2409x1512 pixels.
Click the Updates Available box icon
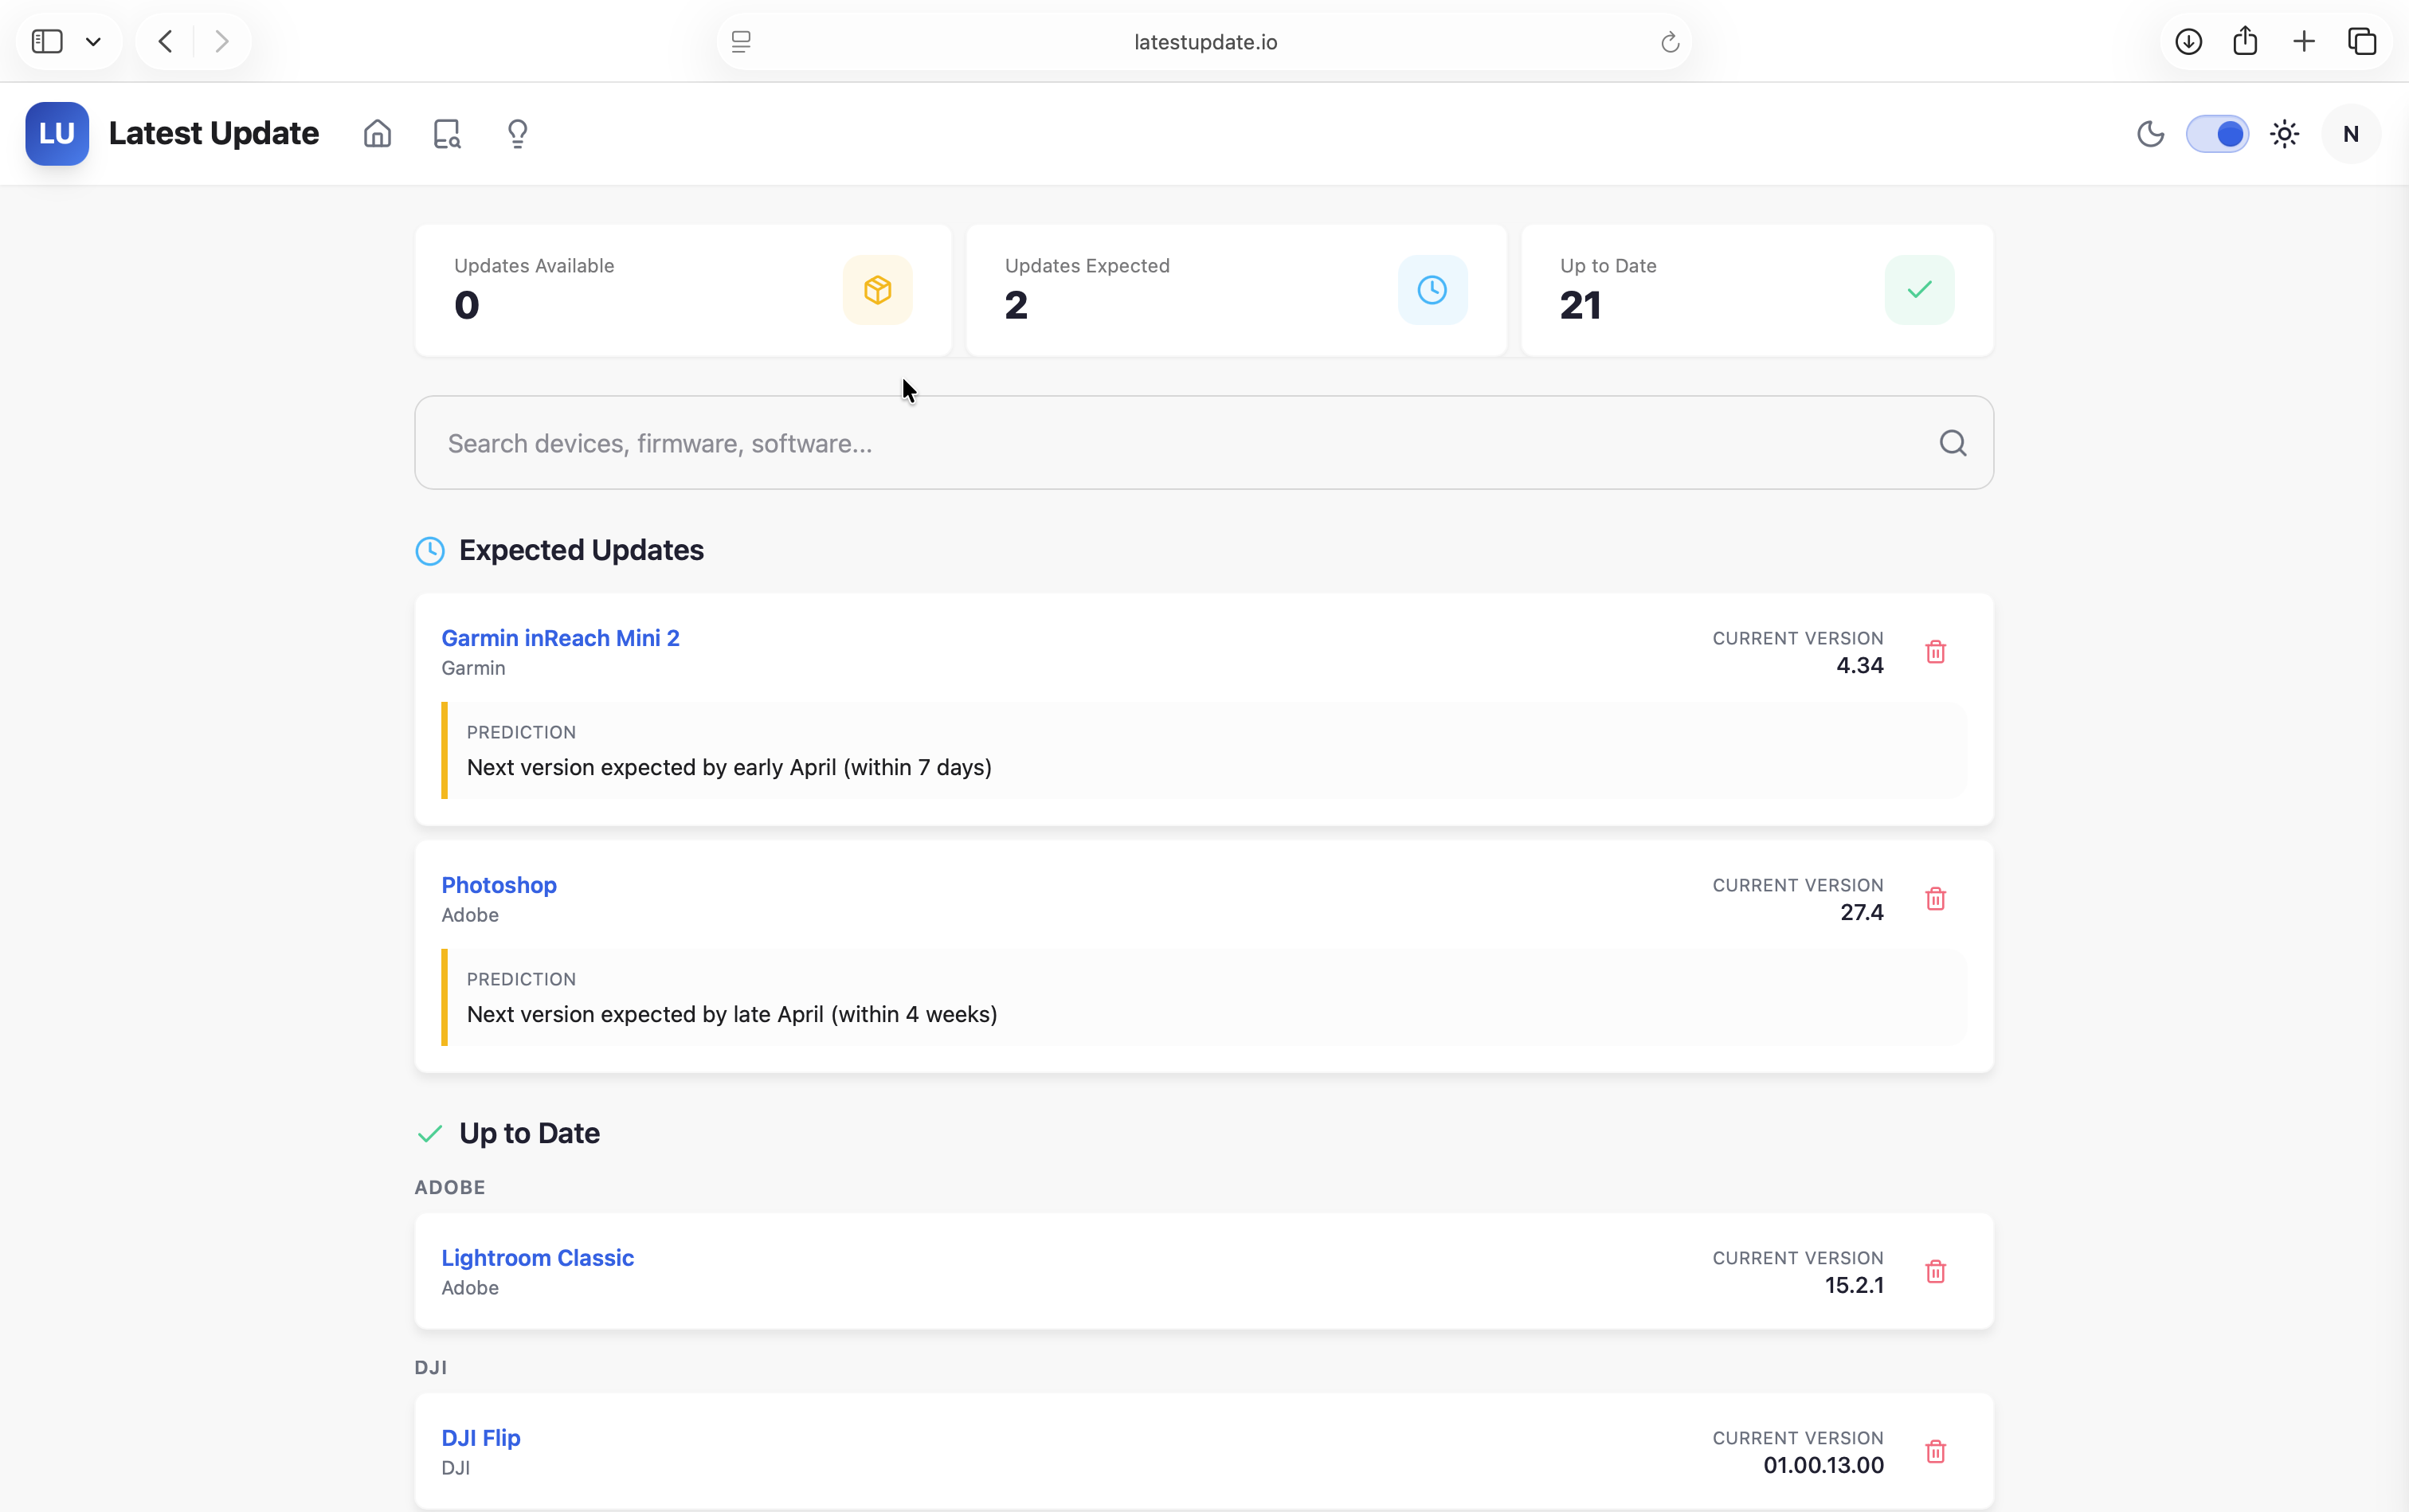877,290
